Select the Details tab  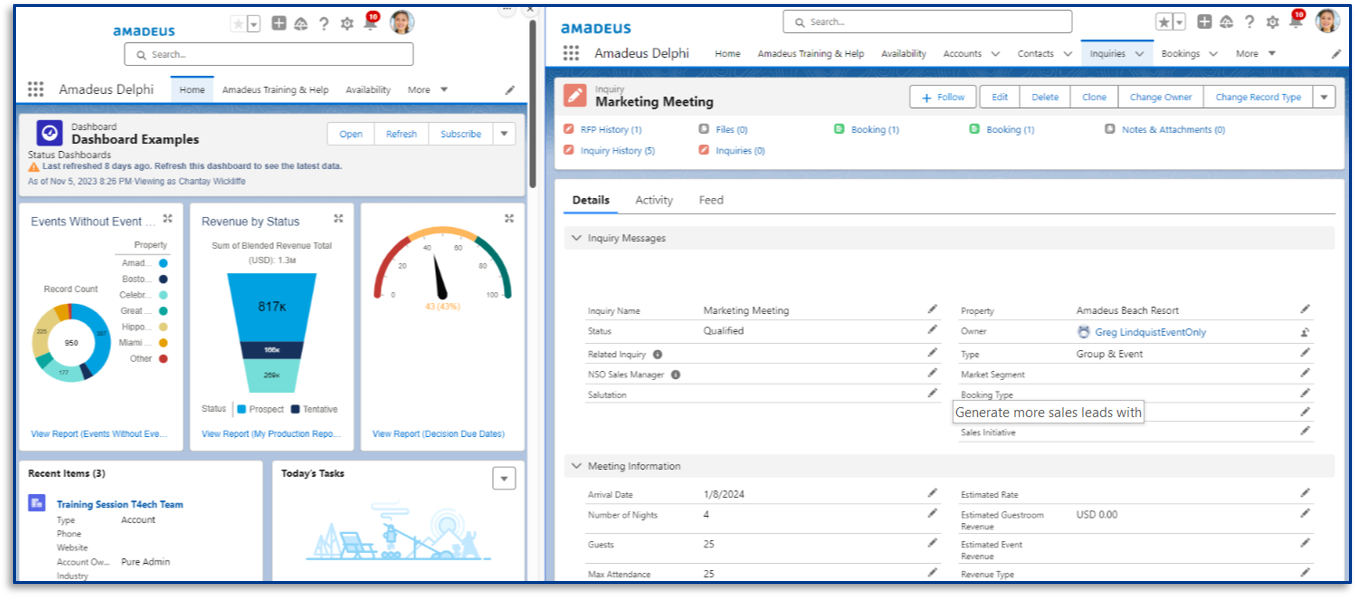click(x=591, y=200)
